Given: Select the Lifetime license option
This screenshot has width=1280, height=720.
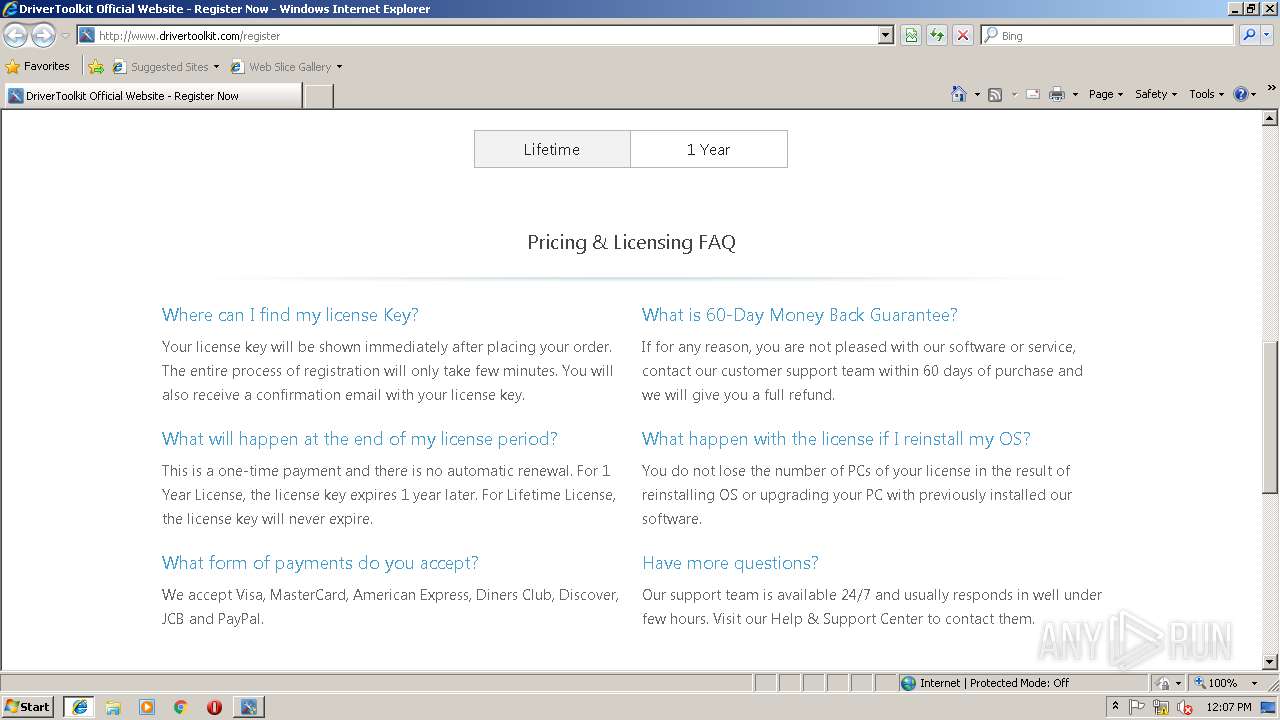Looking at the screenshot, I should [552, 149].
